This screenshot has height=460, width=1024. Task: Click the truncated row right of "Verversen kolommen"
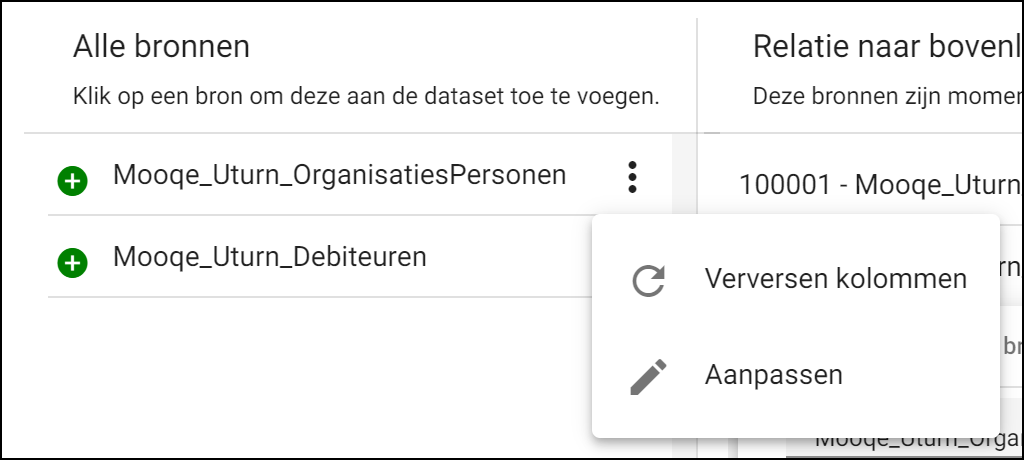1010,270
